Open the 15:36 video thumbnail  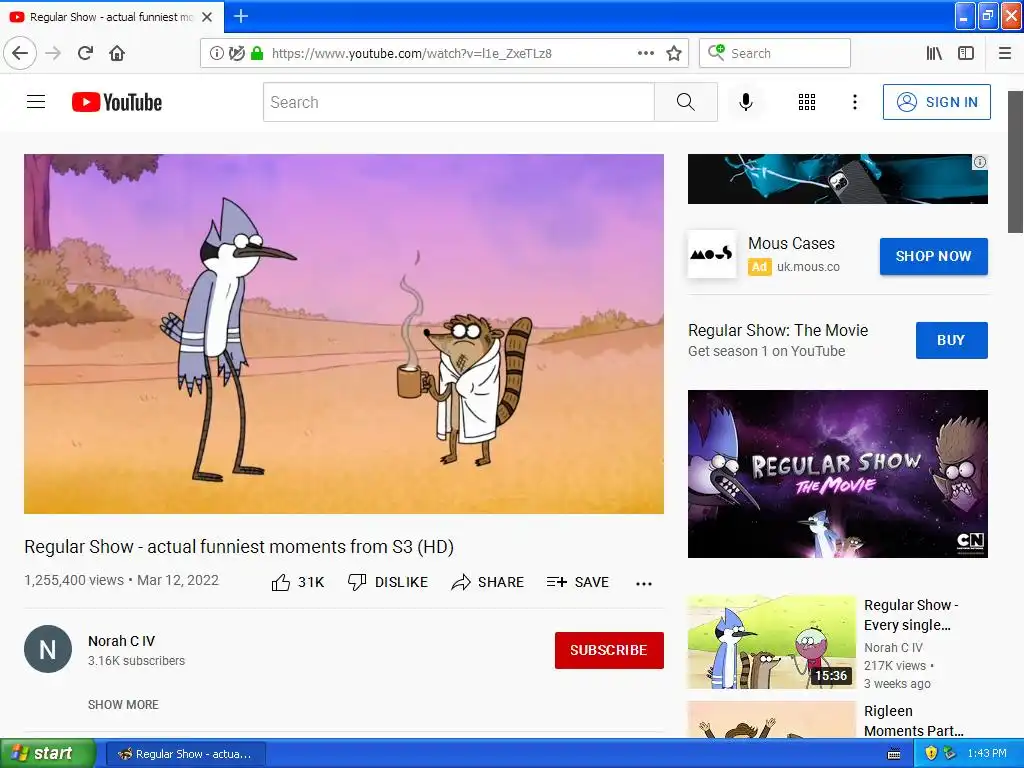pyautogui.click(x=771, y=642)
